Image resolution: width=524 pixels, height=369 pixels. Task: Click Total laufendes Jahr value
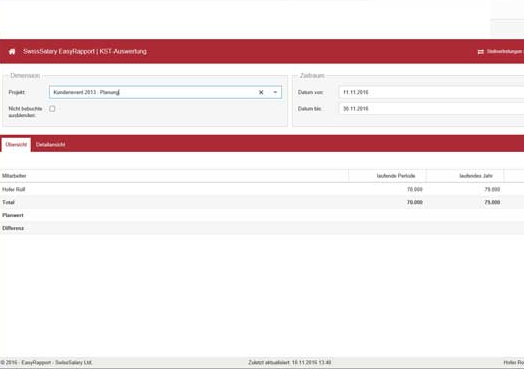[x=492, y=203]
